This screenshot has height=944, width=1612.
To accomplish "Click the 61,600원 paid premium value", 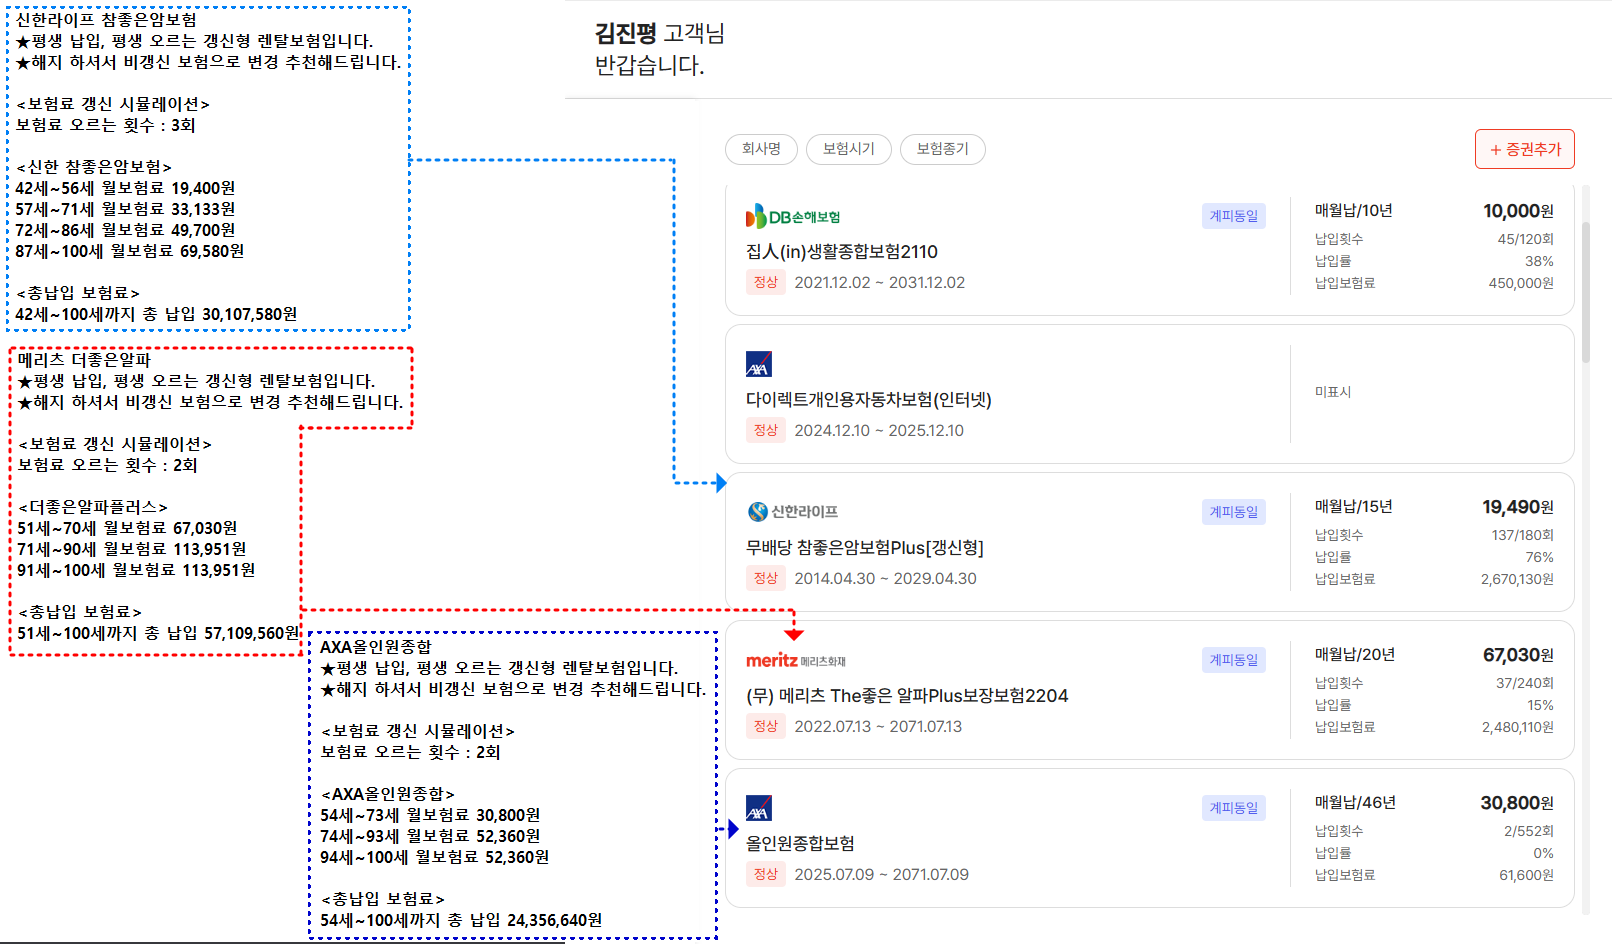I will 1526,875.
